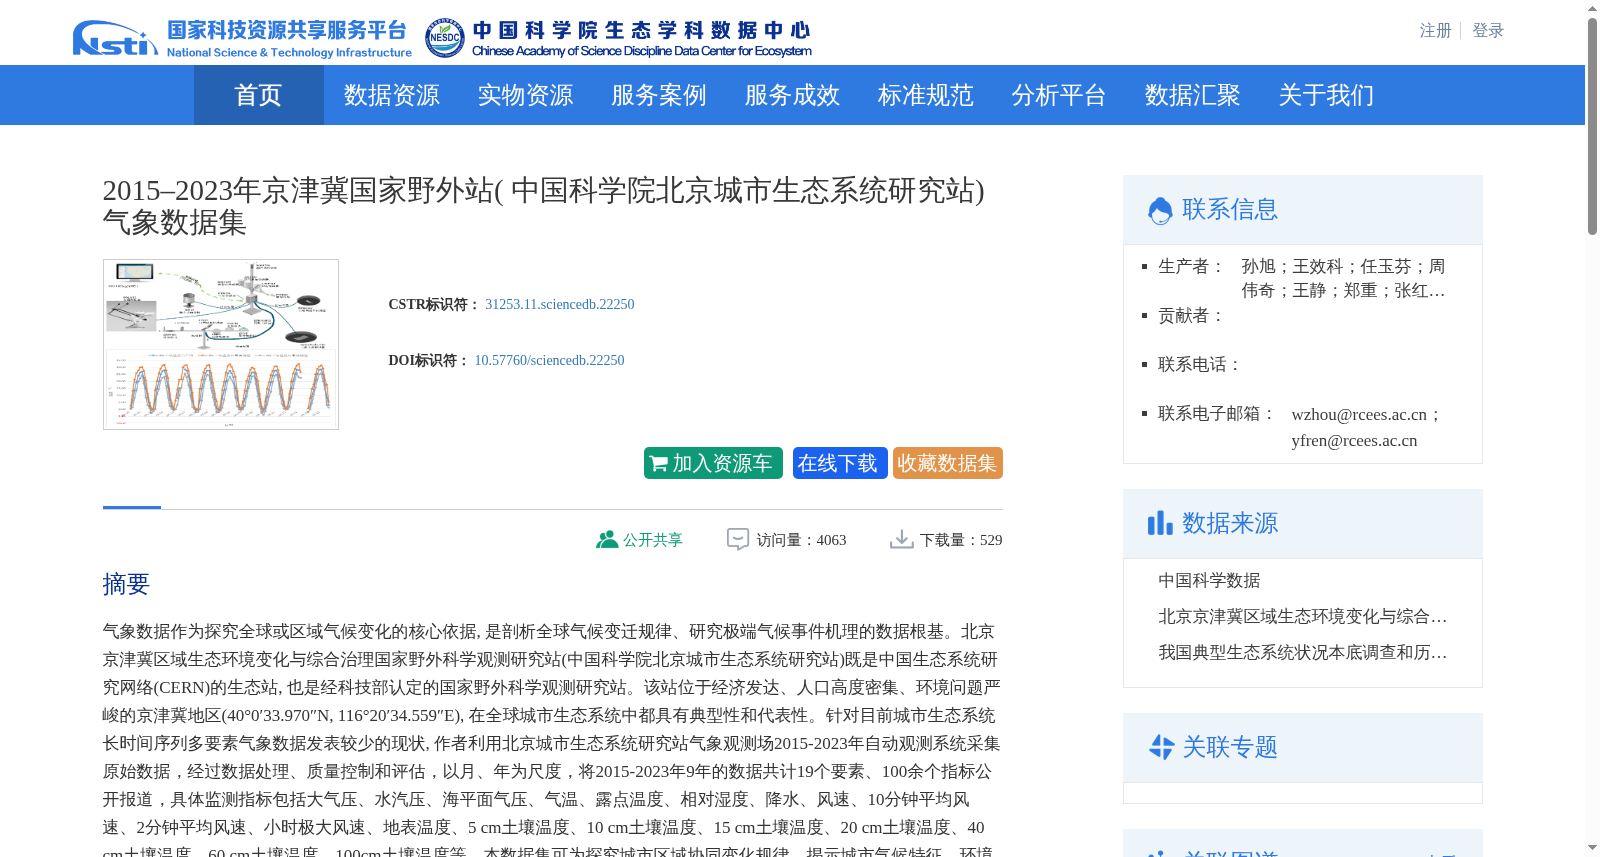
Task: Click the 联系信息 panel heading
Action: tap(1230, 209)
